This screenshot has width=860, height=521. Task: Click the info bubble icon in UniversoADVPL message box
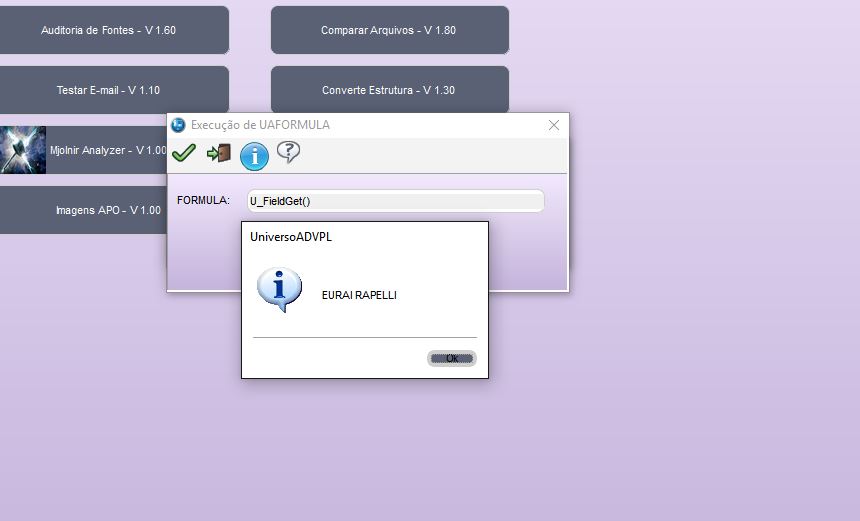click(x=279, y=290)
